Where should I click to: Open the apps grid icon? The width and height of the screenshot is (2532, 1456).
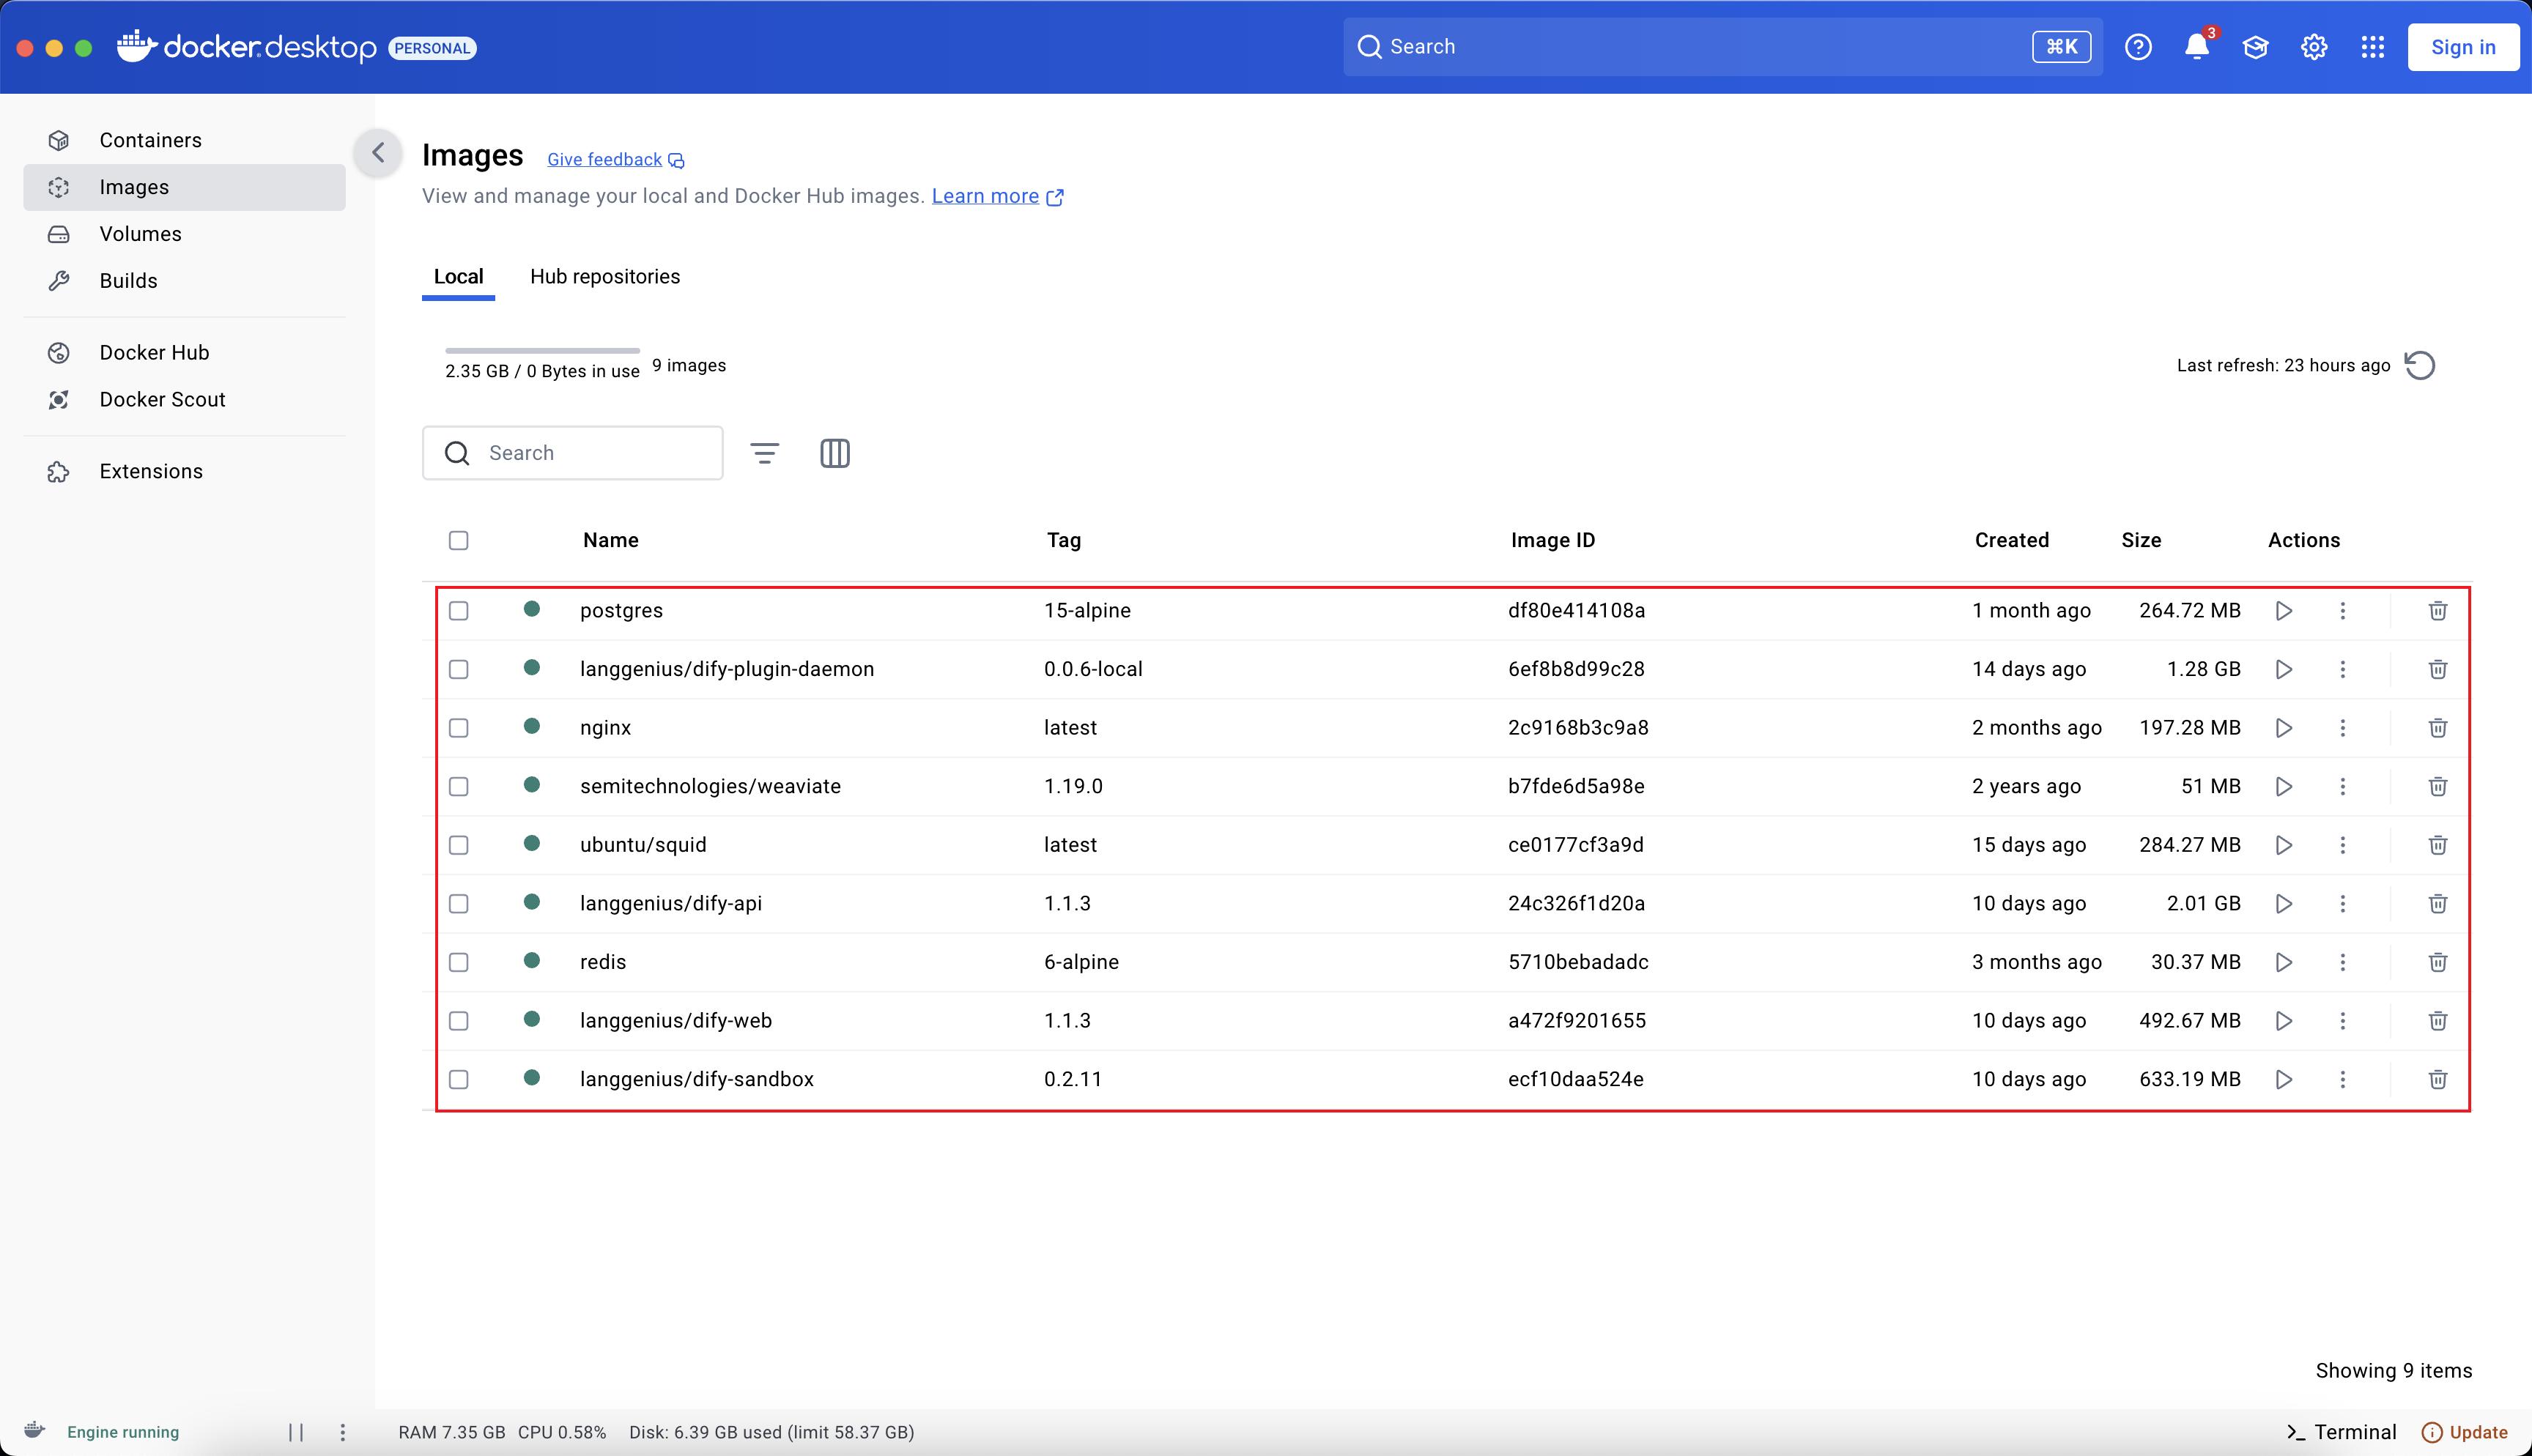coord(2373,47)
